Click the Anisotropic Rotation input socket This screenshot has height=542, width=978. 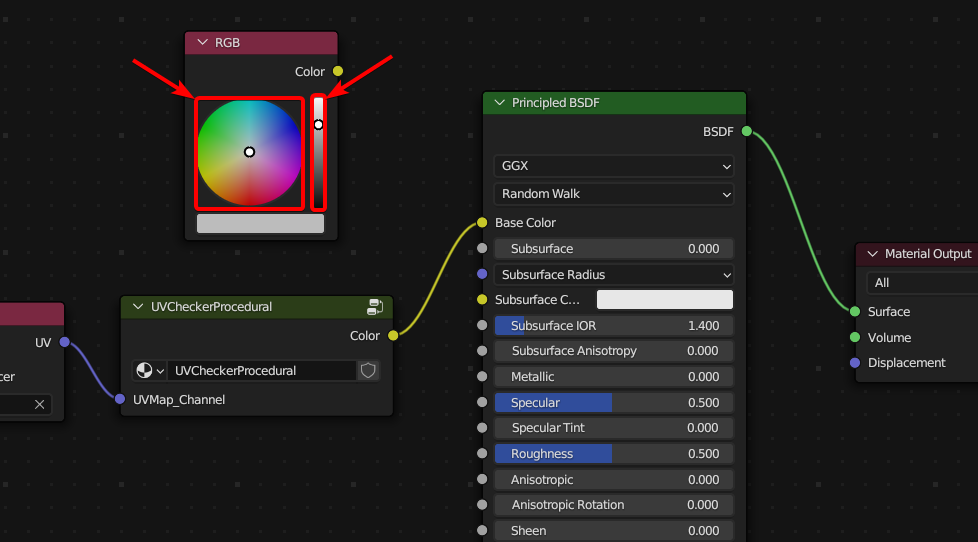coord(482,505)
